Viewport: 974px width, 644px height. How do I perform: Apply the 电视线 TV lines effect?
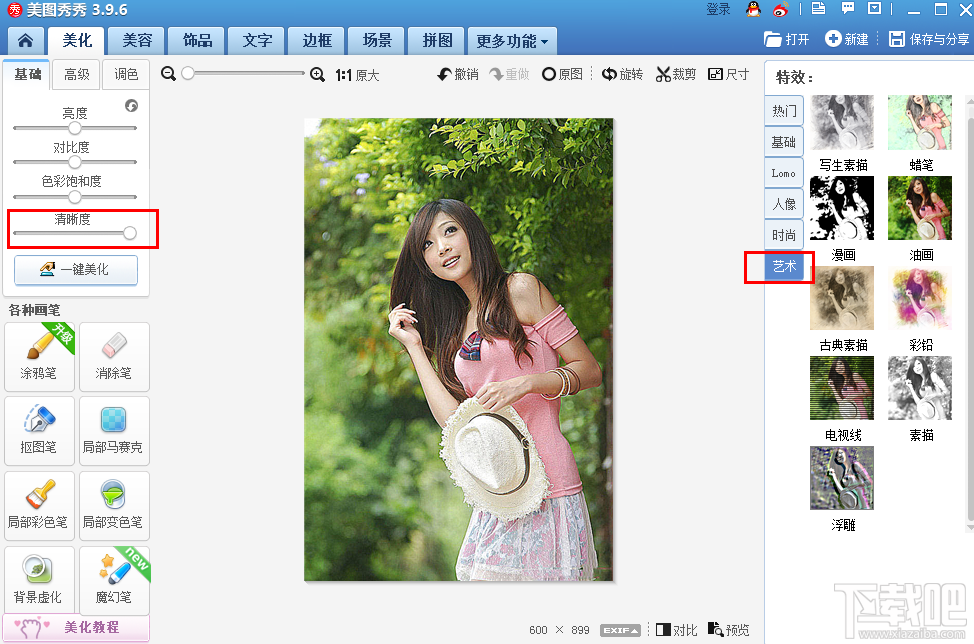[842, 388]
